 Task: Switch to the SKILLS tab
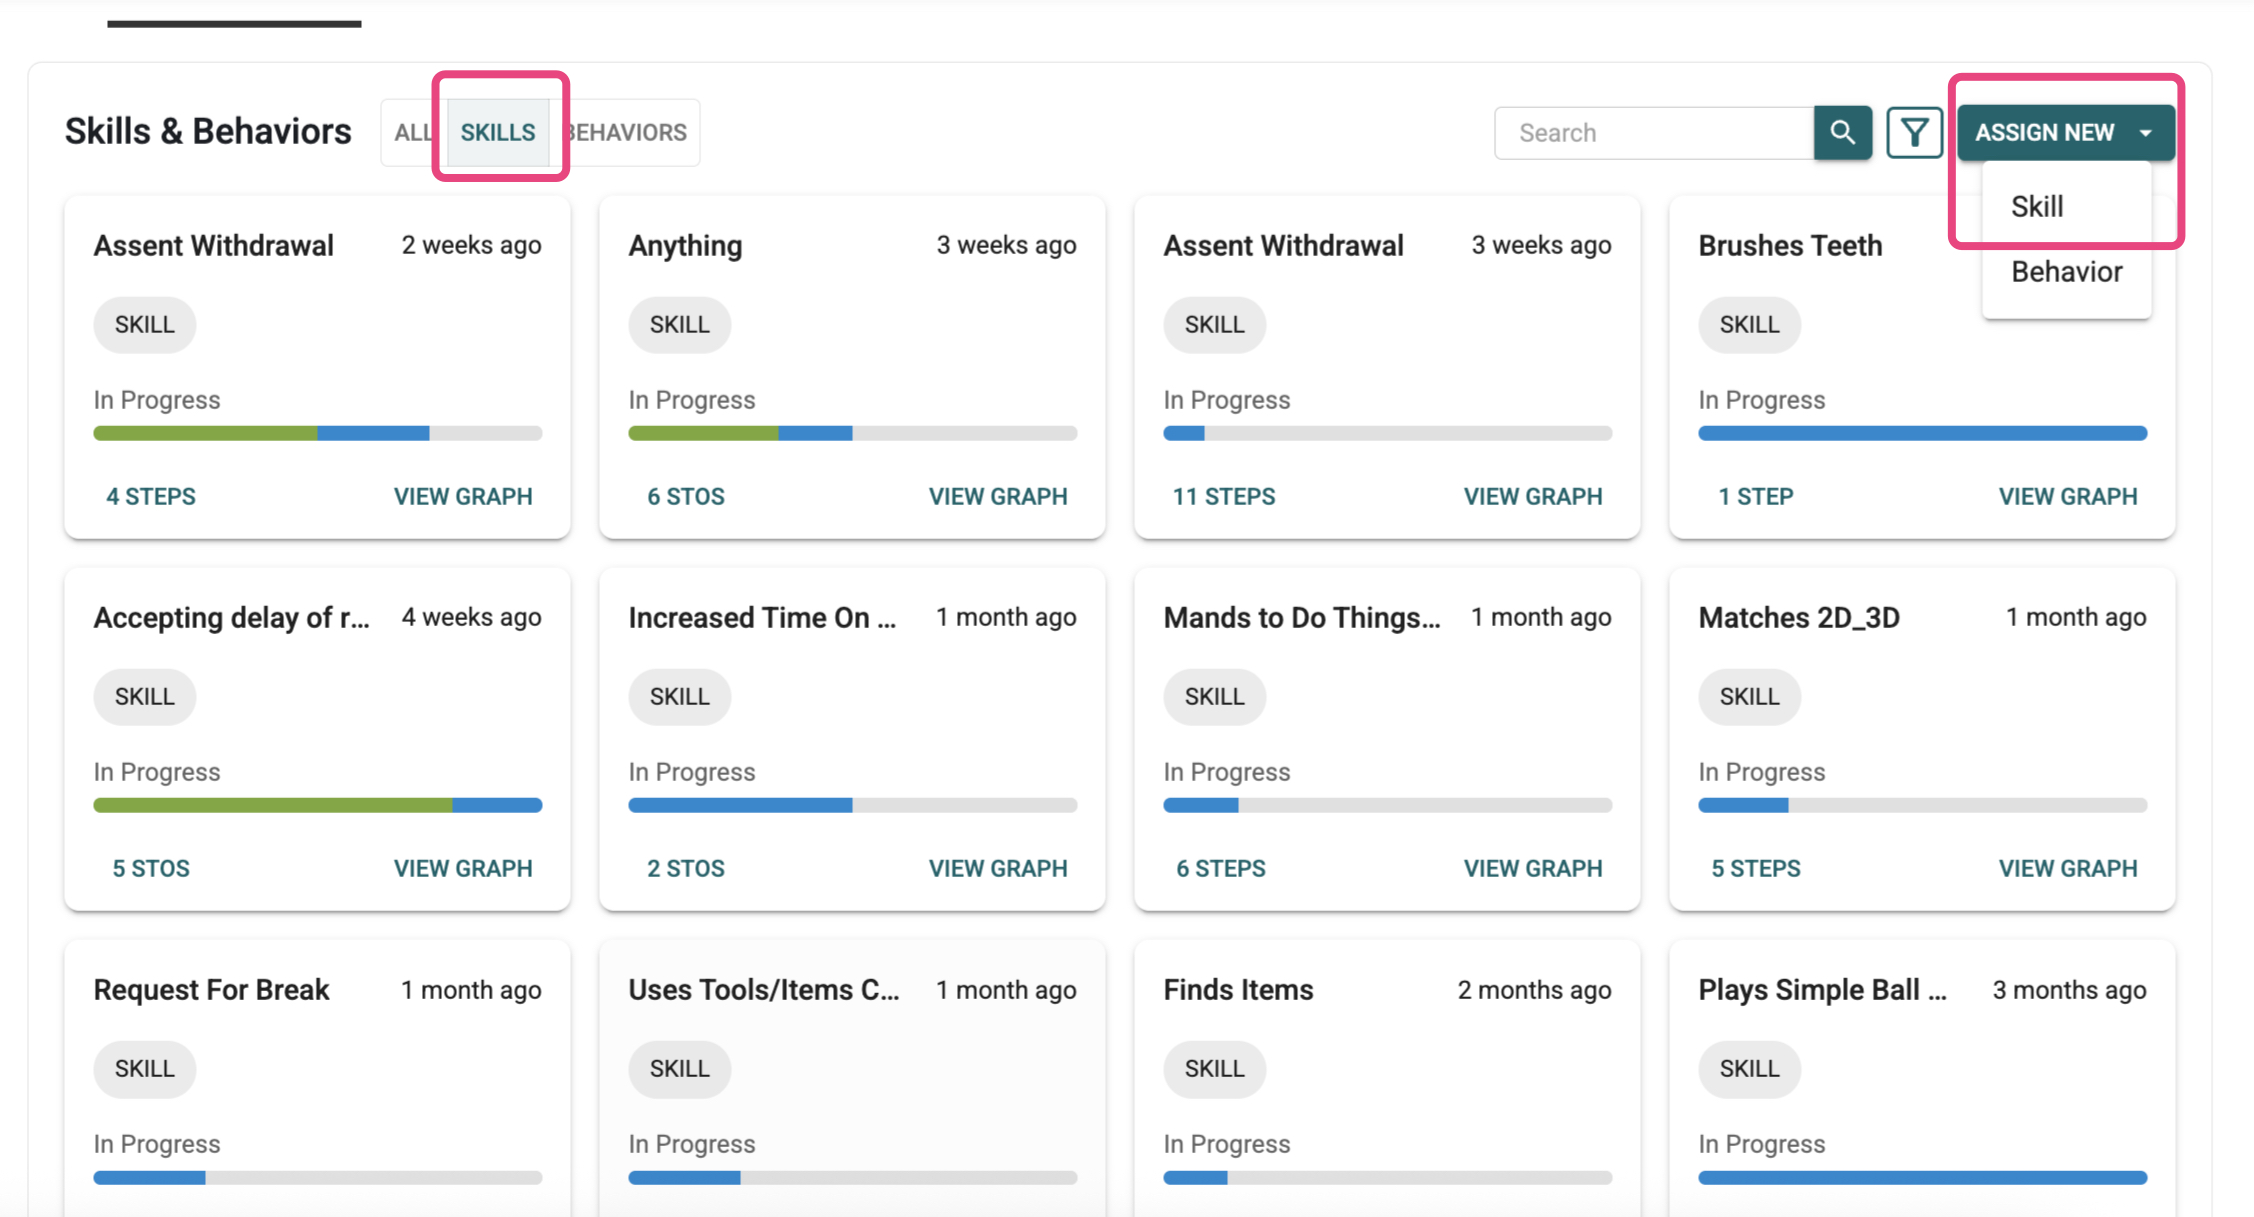[x=497, y=132]
